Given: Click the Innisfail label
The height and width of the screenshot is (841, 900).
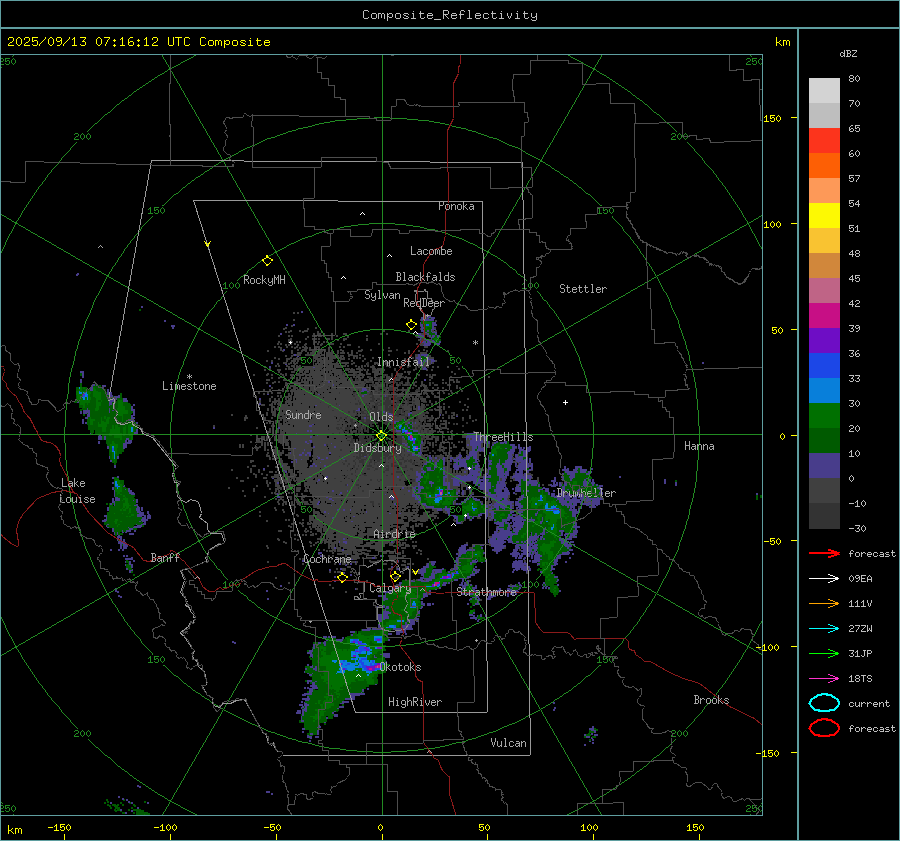Looking at the screenshot, I should (x=403, y=362).
